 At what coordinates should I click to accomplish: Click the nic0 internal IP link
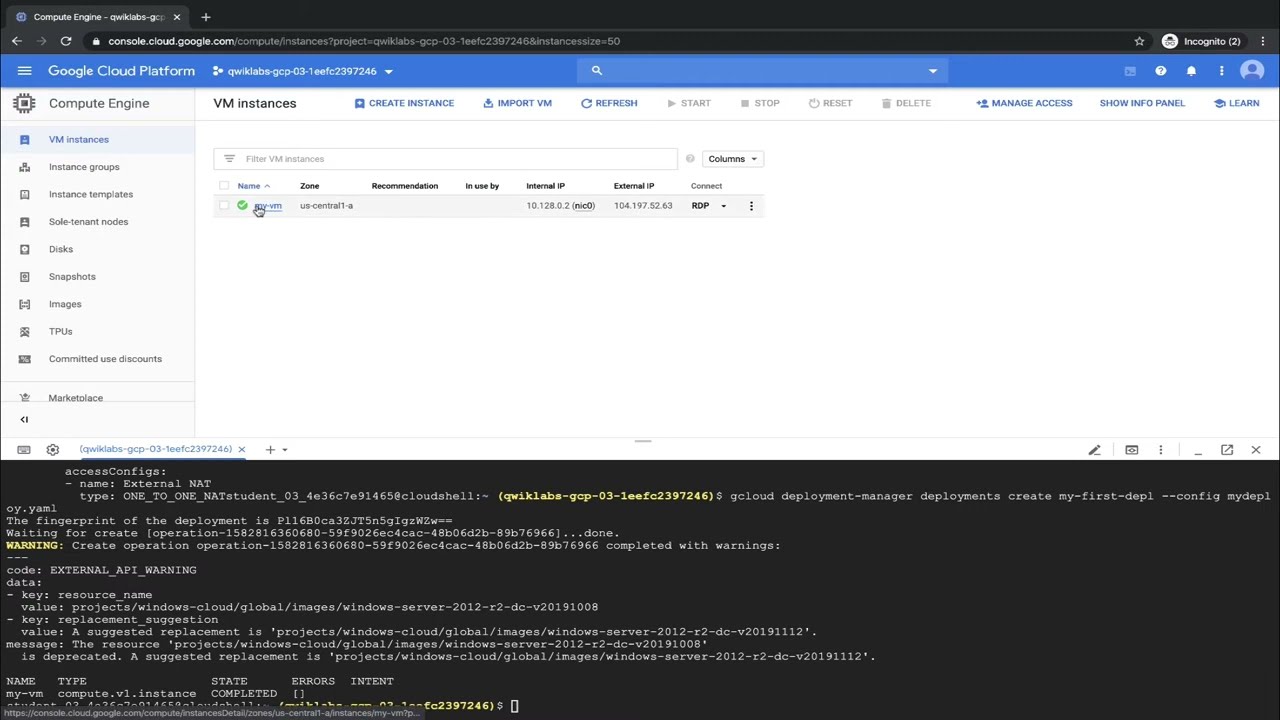pos(584,206)
